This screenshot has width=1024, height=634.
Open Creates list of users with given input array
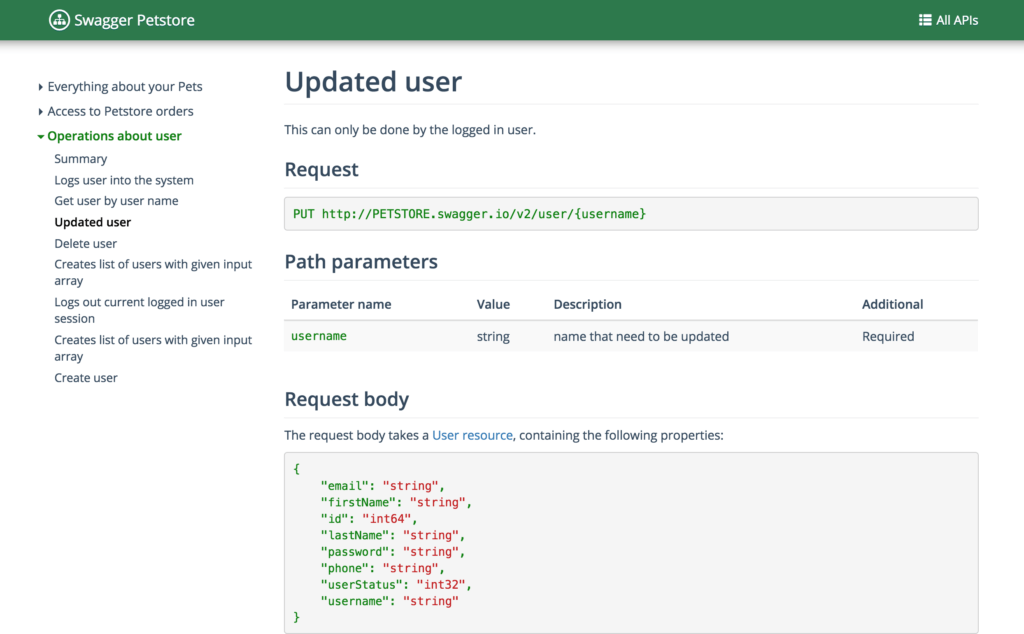(152, 272)
